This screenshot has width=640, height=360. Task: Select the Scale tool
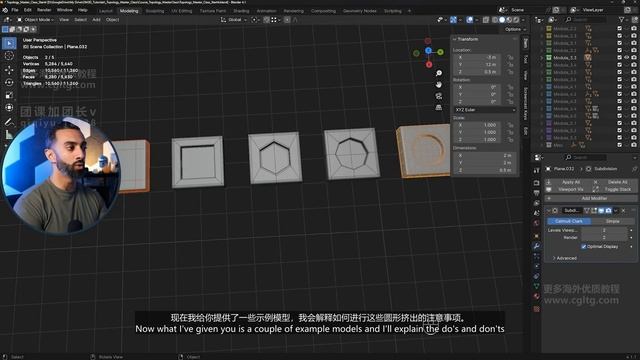9,95
